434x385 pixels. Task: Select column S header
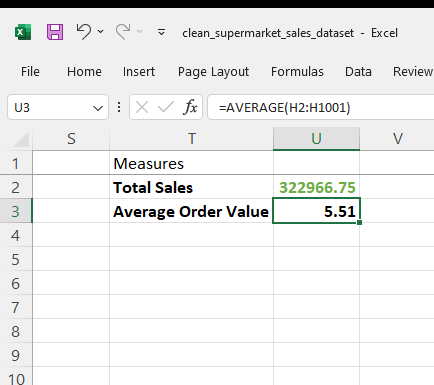click(71, 139)
